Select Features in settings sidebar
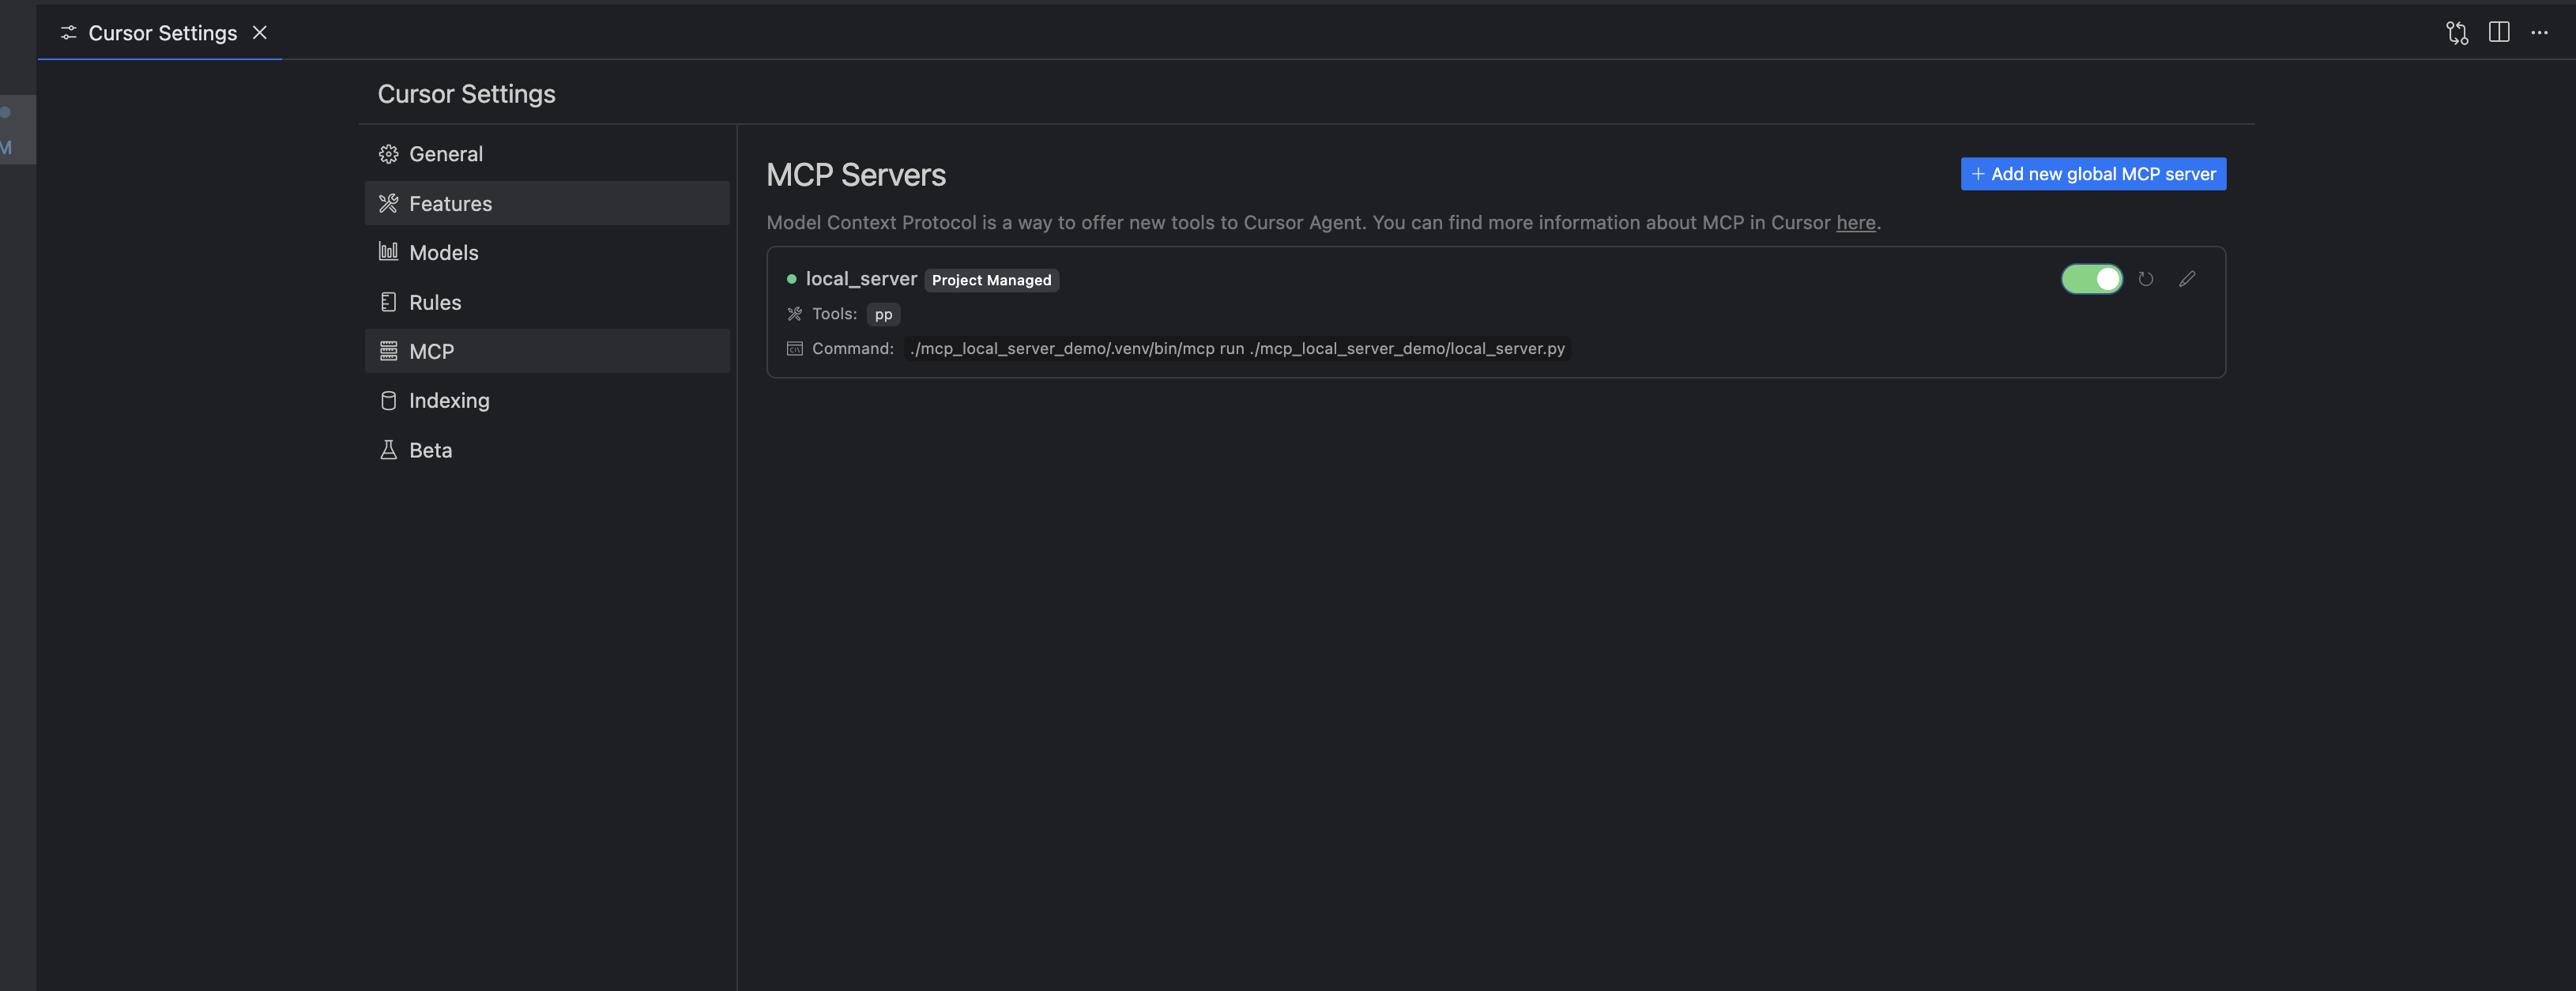The image size is (2576, 991). click(547, 203)
